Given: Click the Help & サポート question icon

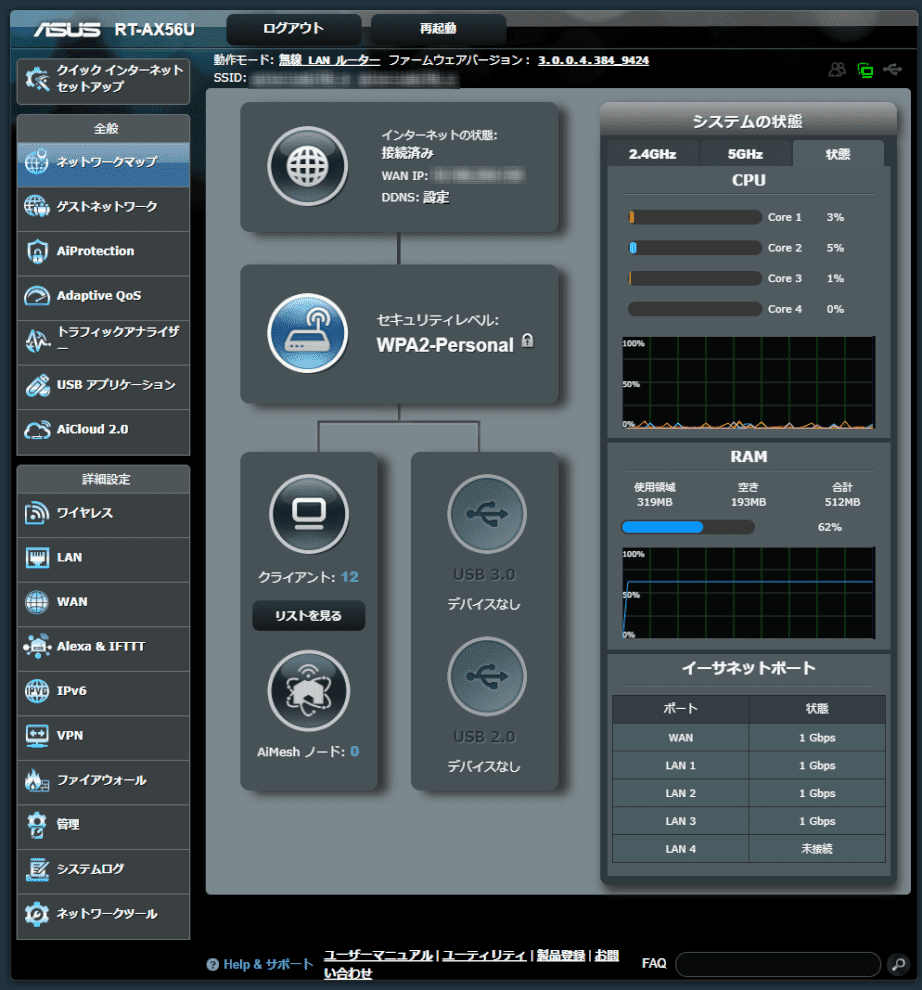Looking at the screenshot, I should (x=213, y=965).
